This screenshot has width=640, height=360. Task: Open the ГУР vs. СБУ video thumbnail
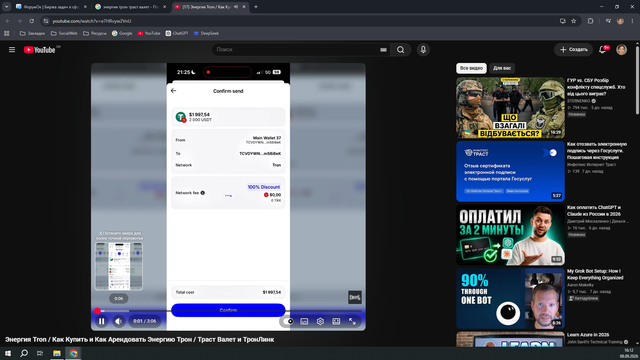[x=510, y=108]
